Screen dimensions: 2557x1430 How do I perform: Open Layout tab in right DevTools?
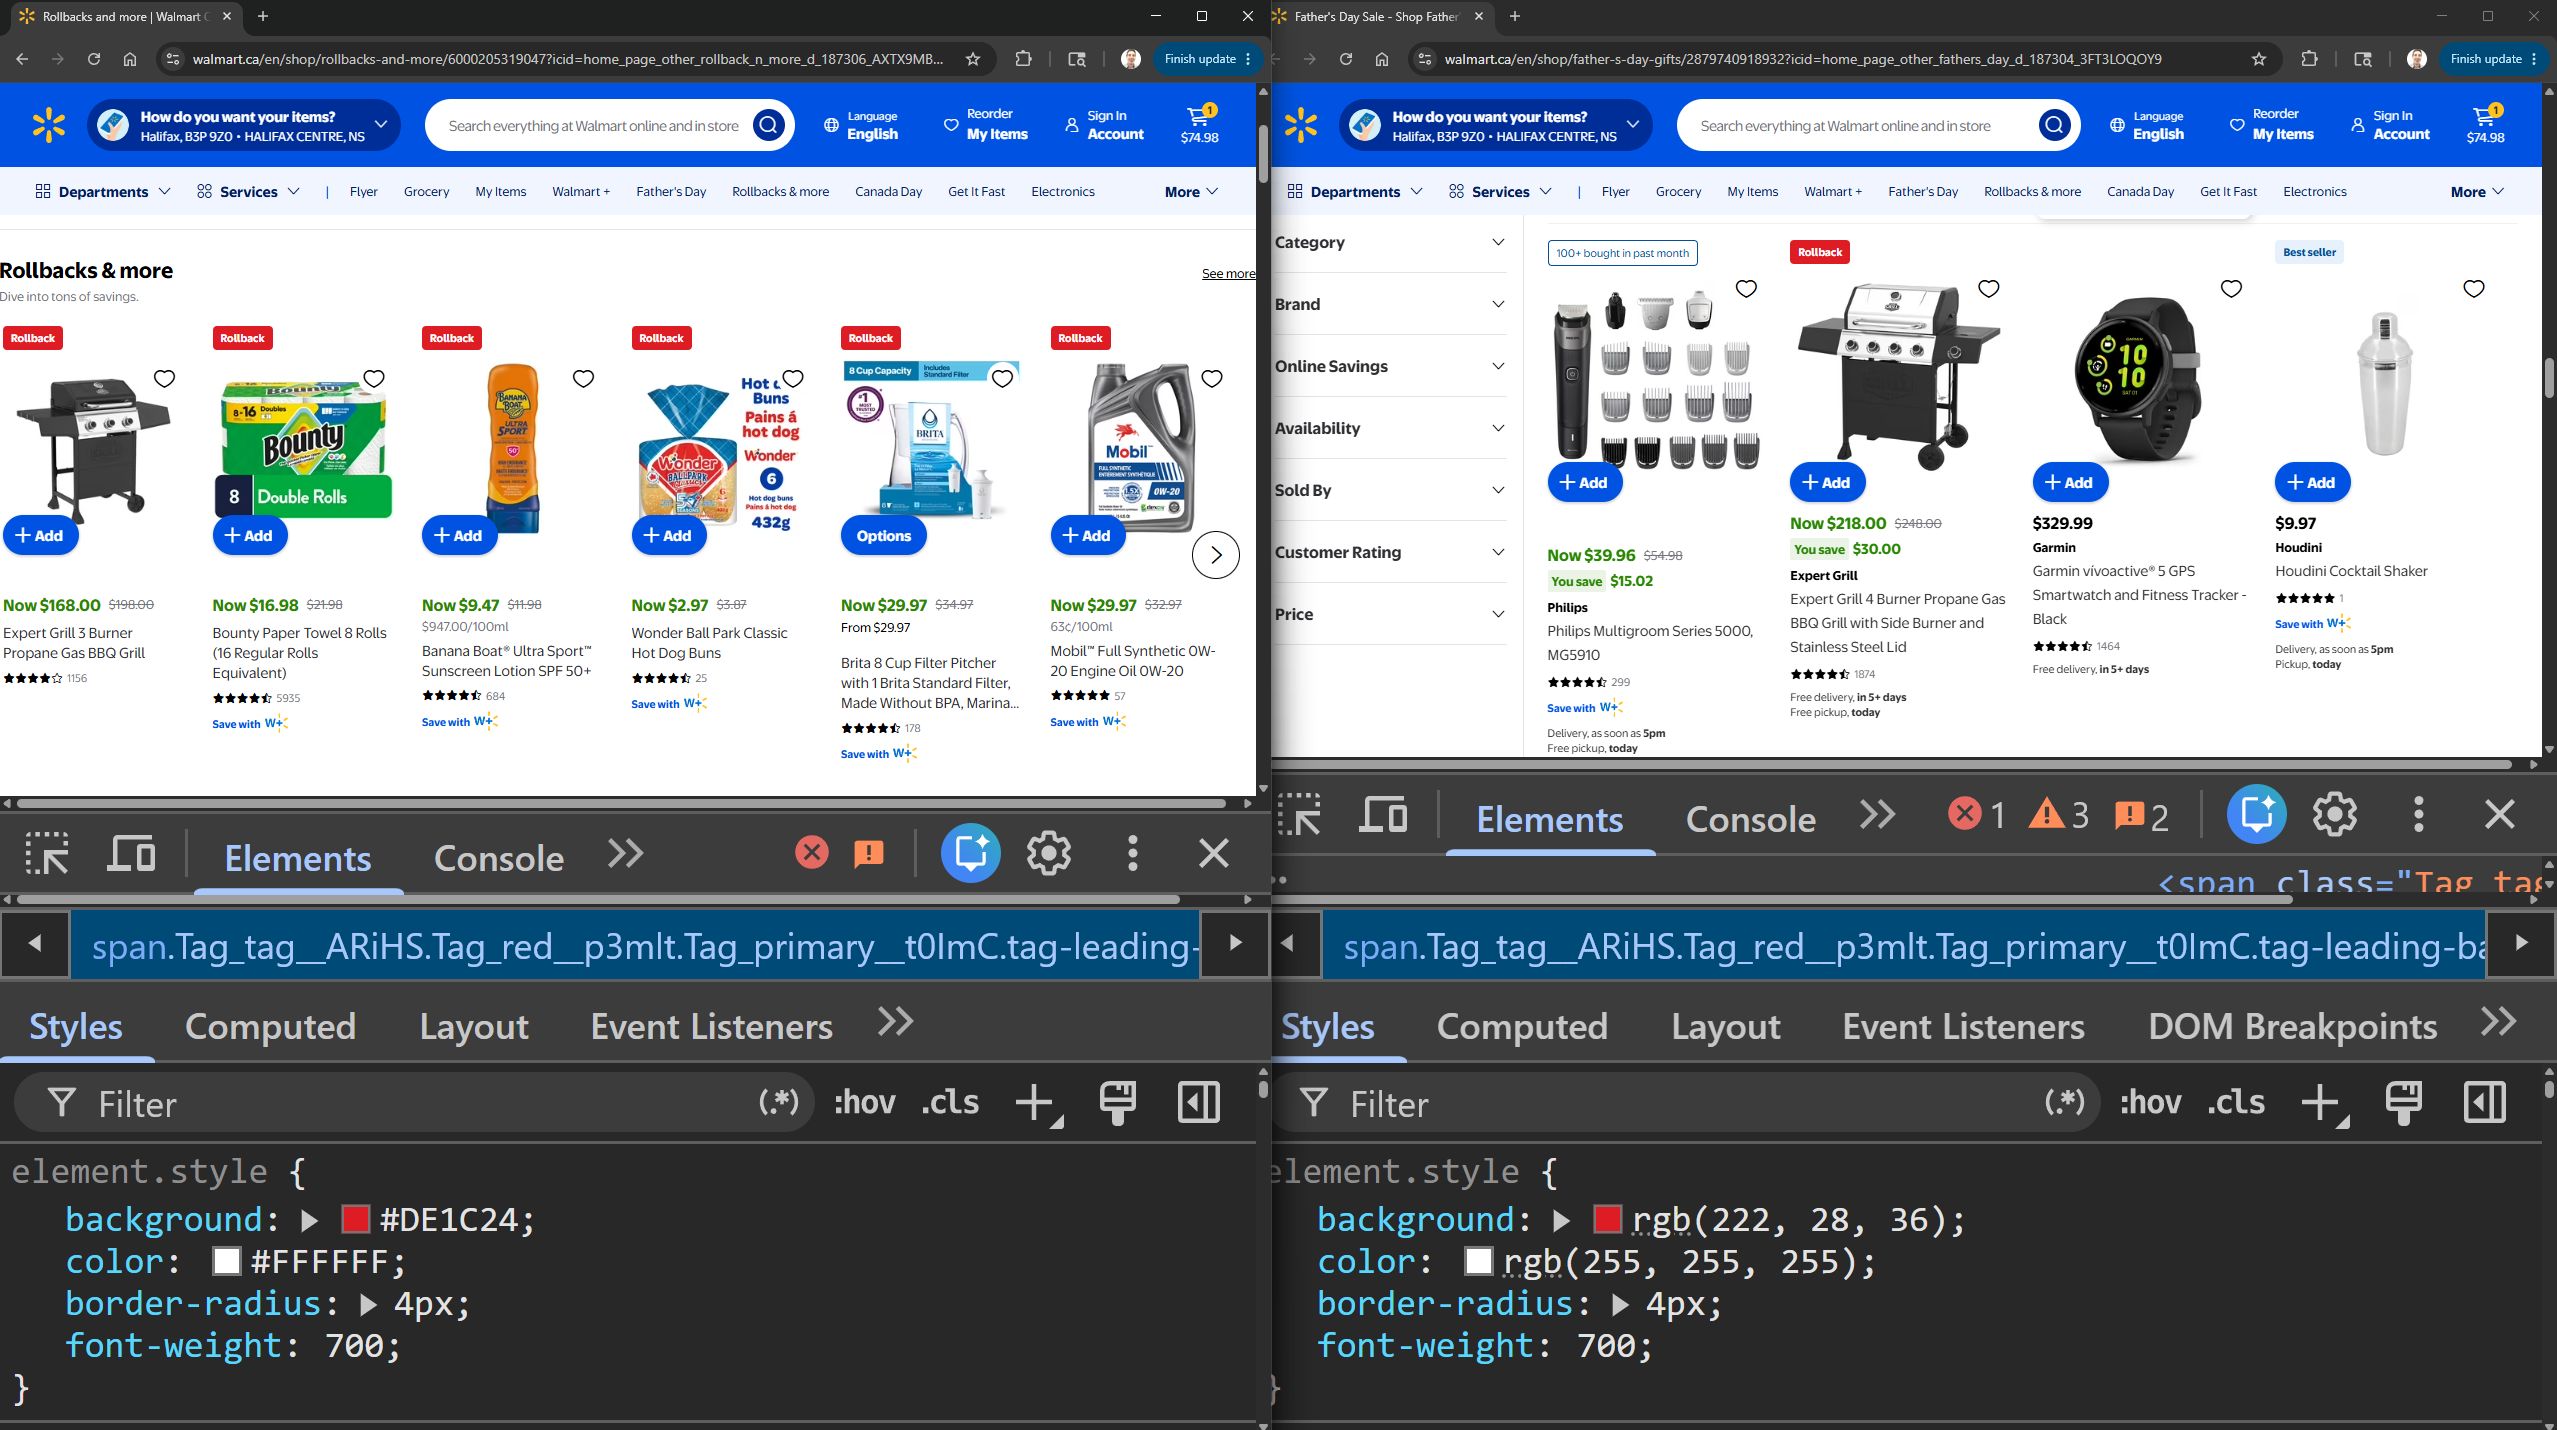pyautogui.click(x=1725, y=1026)
